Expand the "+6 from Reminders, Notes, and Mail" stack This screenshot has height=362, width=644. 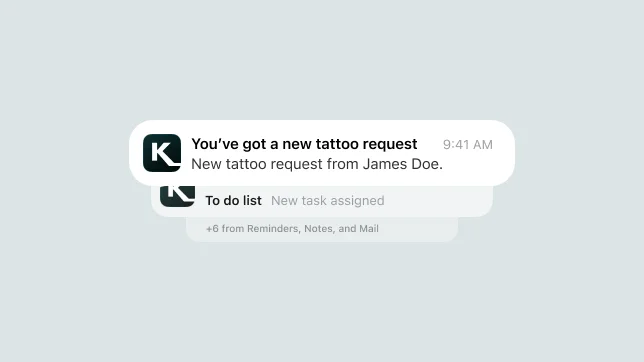(322, 229)
